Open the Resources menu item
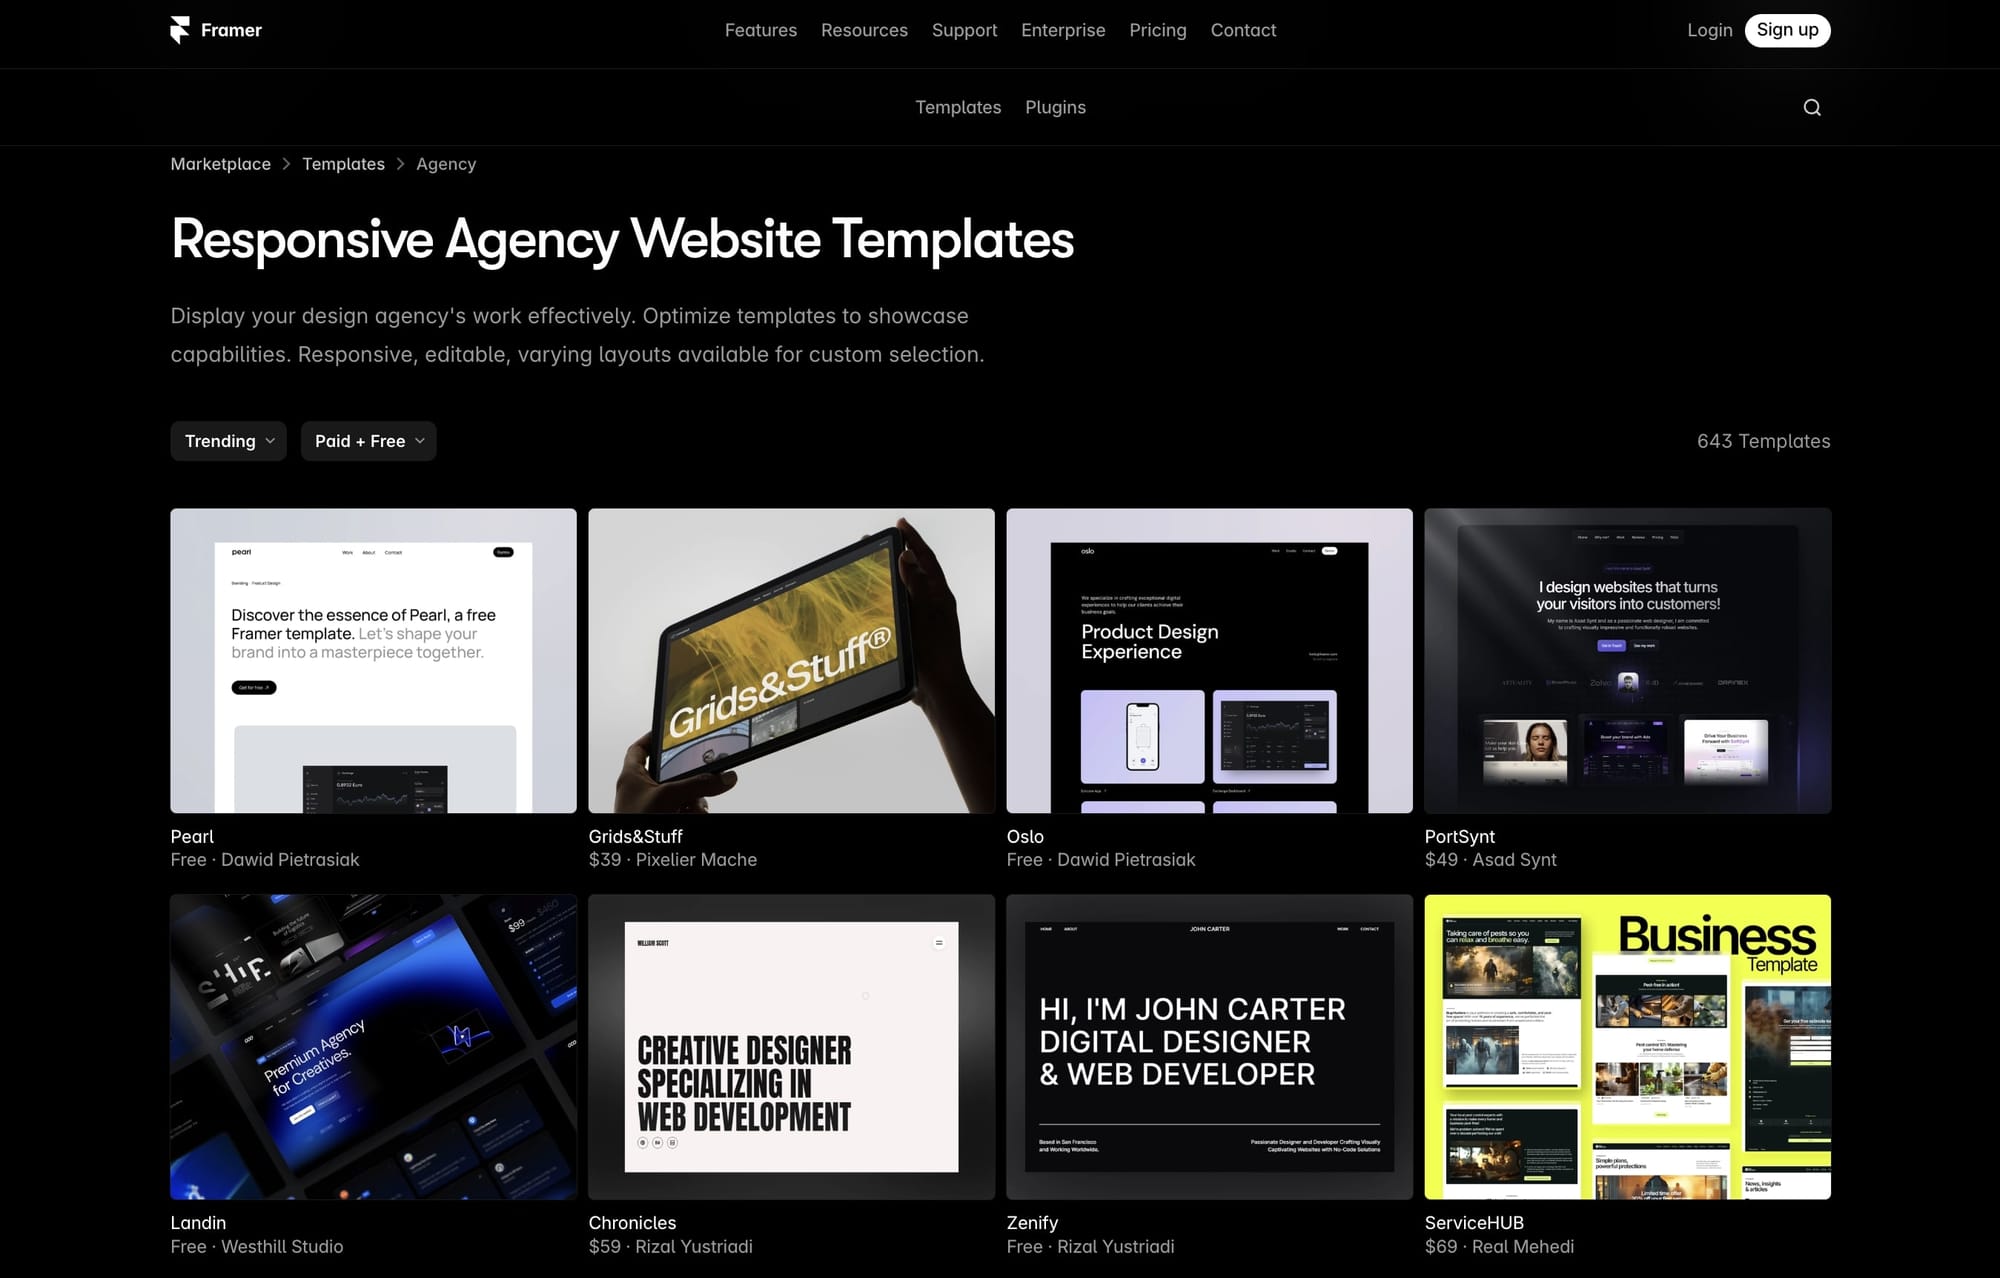2000x1278 pixels. point(863,29)
